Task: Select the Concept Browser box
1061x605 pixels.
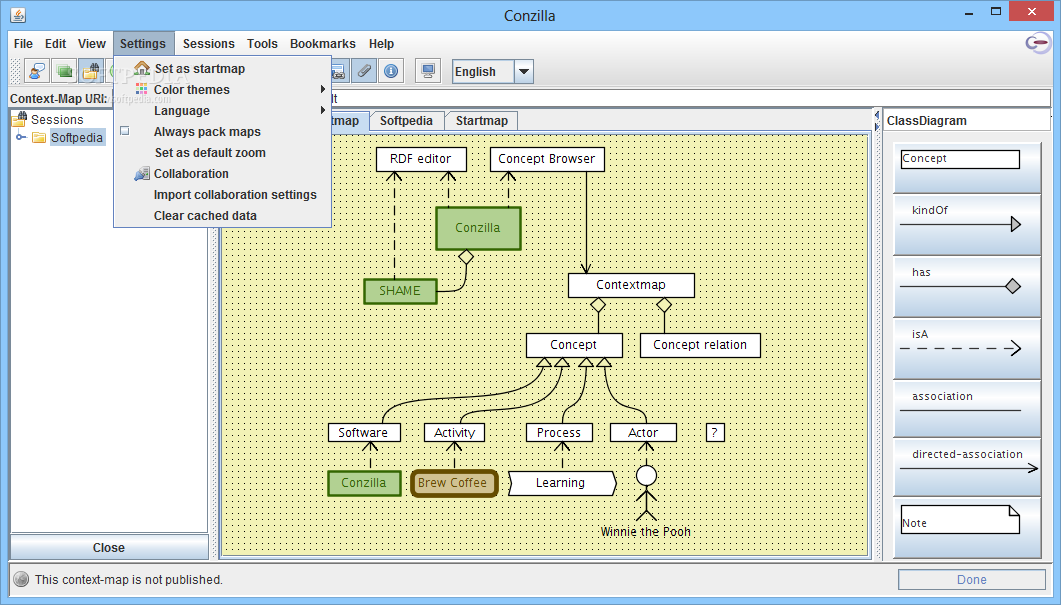Action: (547, 159)
